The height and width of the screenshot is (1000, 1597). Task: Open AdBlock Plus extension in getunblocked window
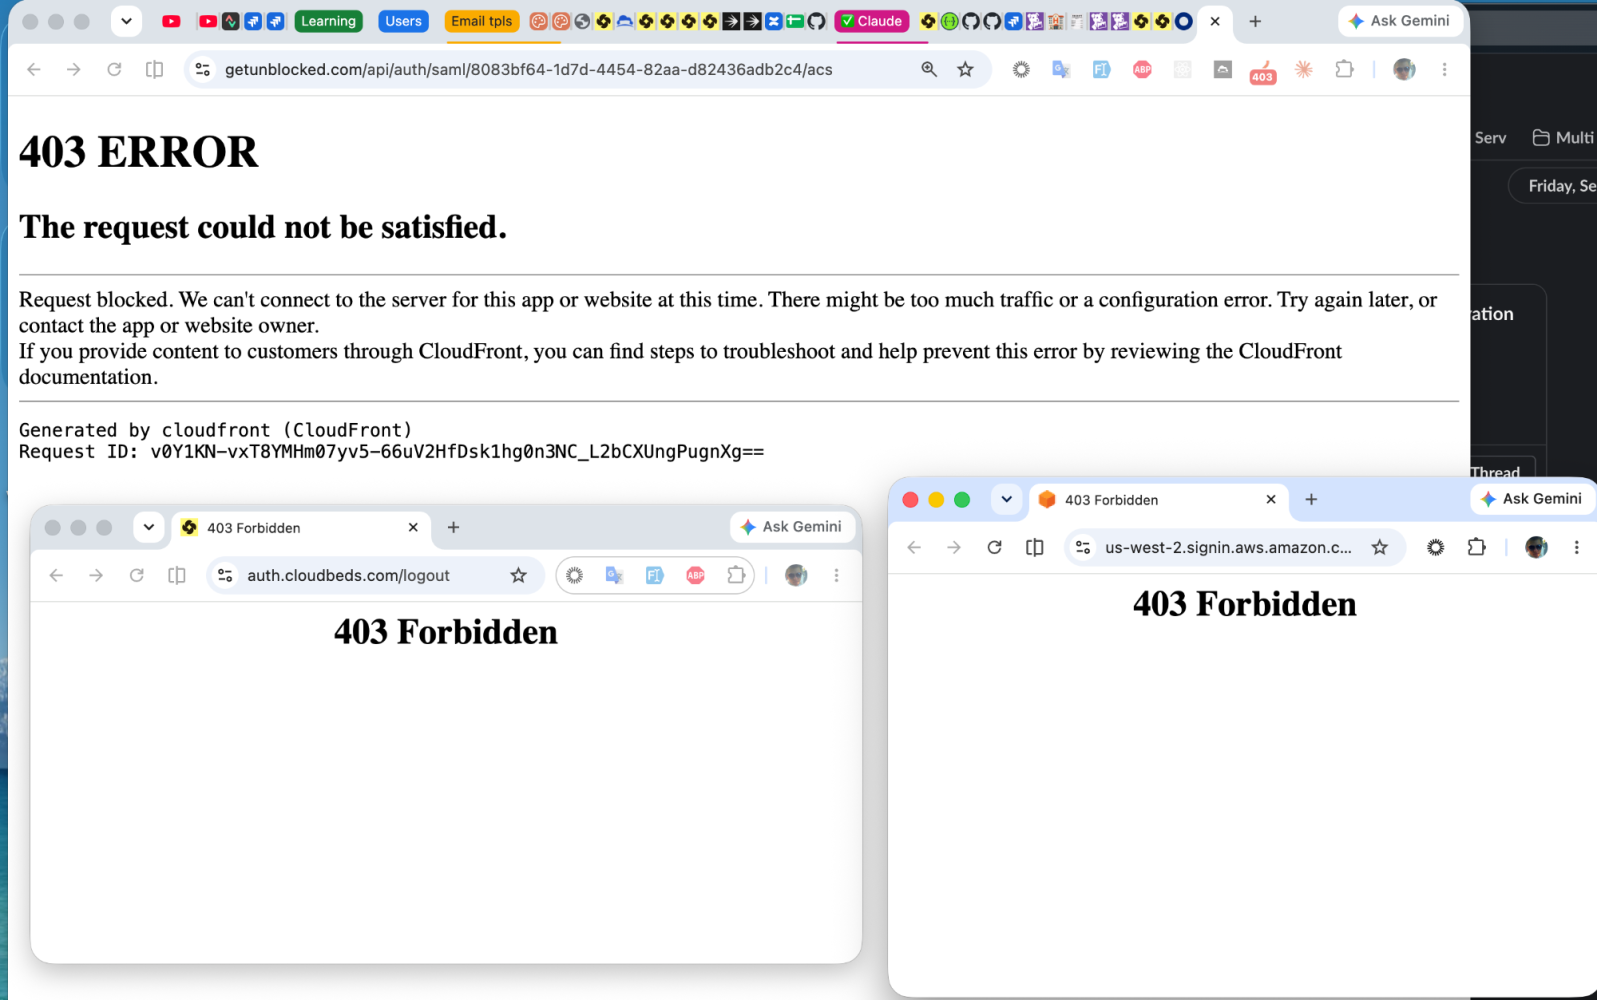pos(1142,69)
